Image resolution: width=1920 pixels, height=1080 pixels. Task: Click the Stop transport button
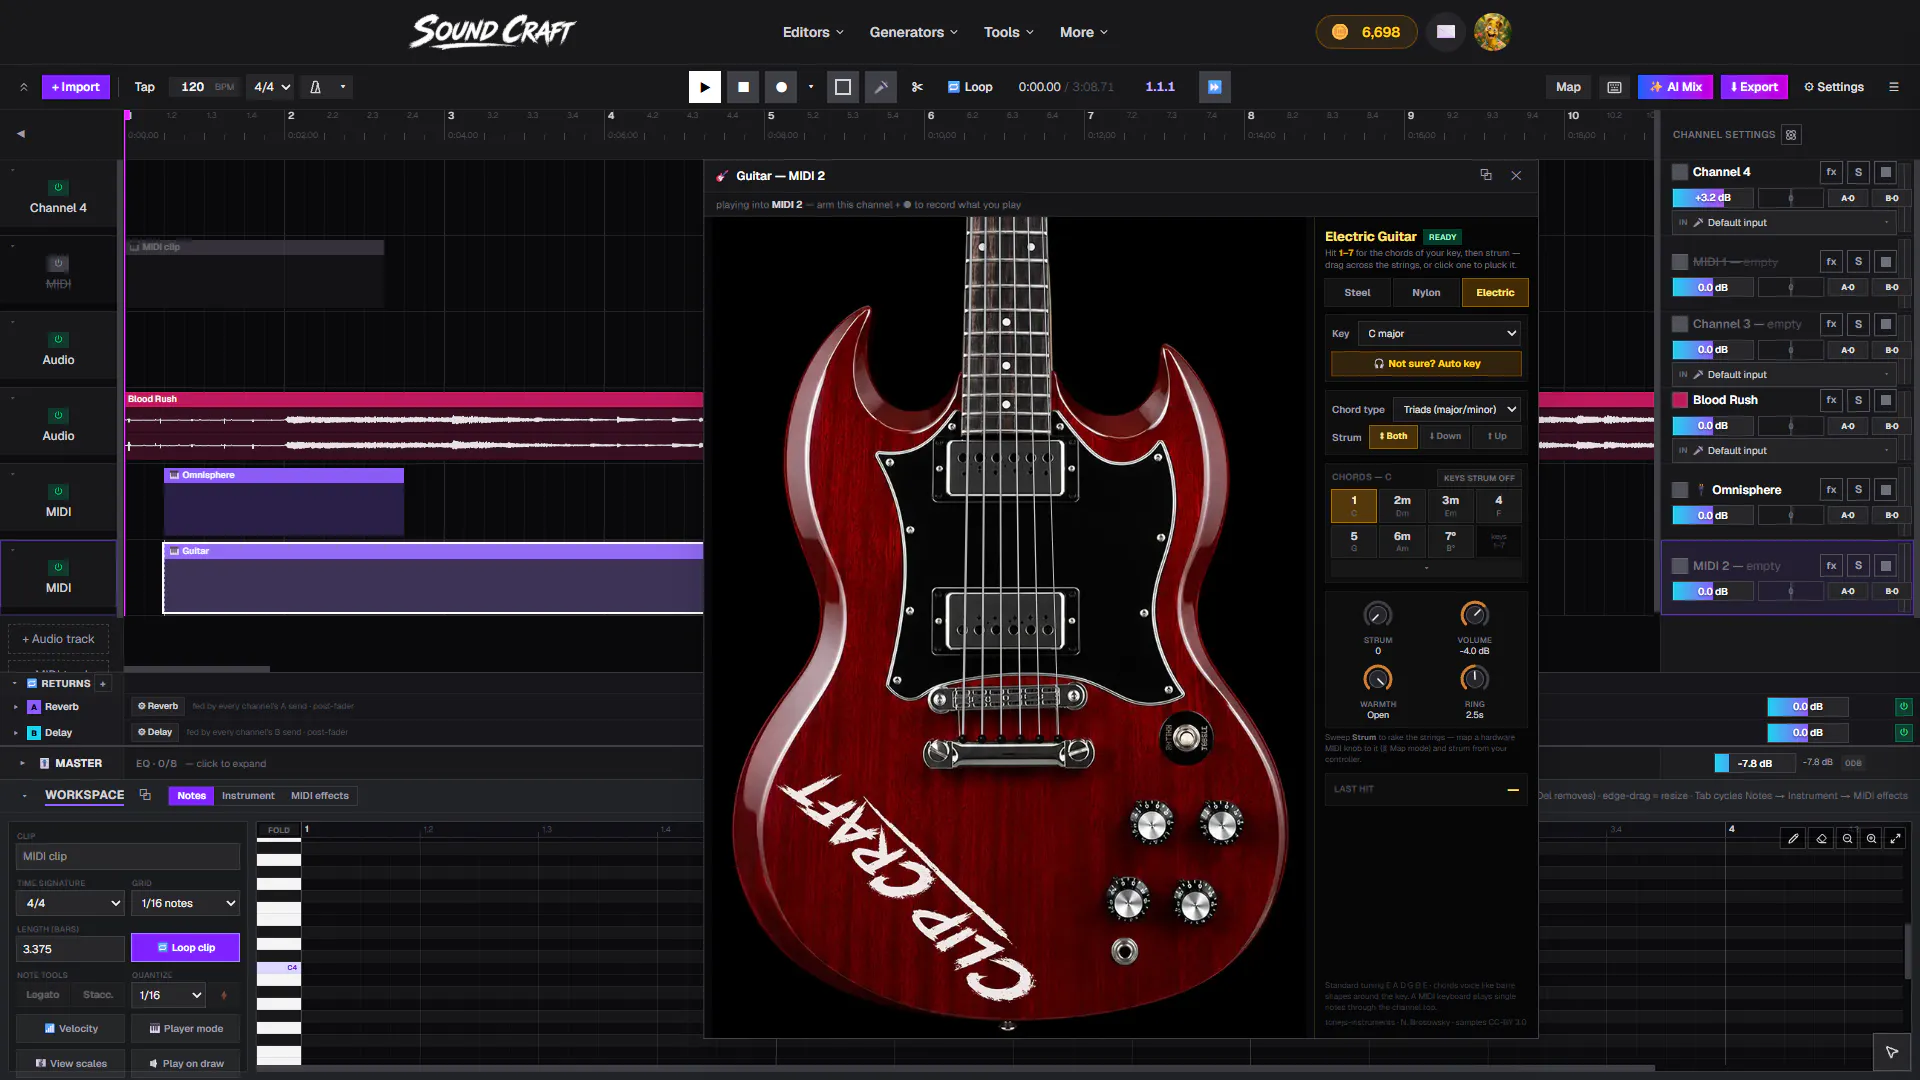click(743, 87)
